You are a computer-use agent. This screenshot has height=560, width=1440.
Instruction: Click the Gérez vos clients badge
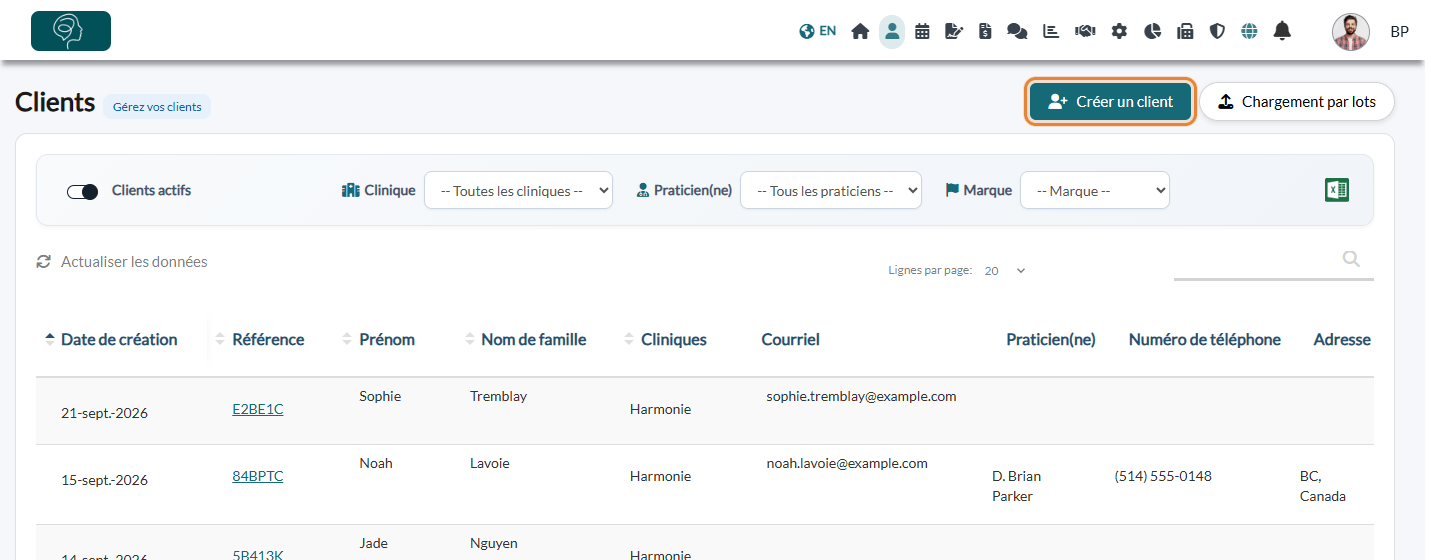click(157, 106)
